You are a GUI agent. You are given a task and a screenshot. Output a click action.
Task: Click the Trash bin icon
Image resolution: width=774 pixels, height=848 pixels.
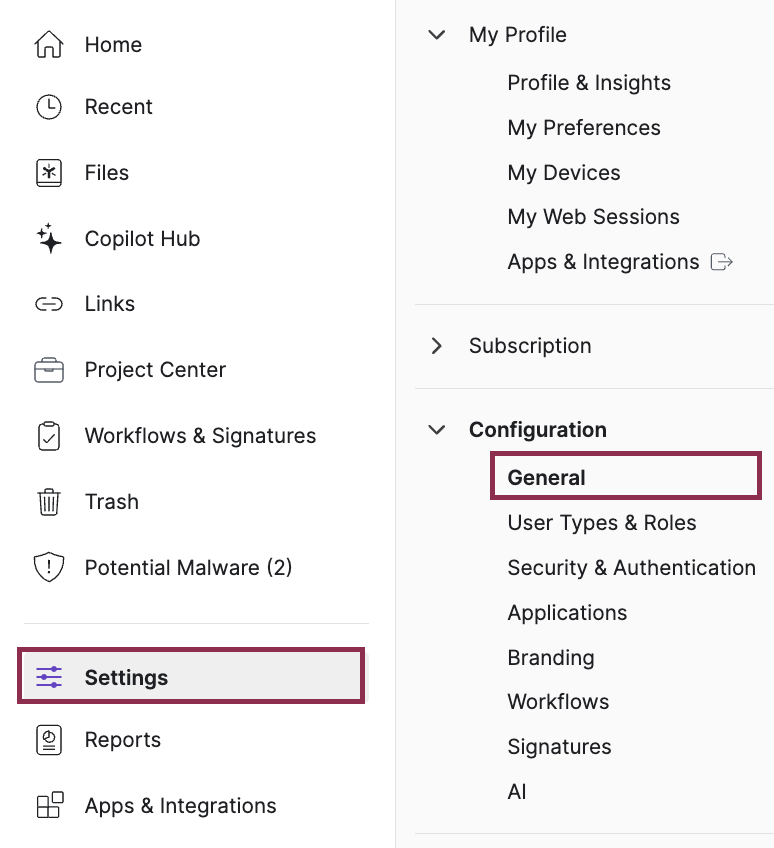coord(48,501)
